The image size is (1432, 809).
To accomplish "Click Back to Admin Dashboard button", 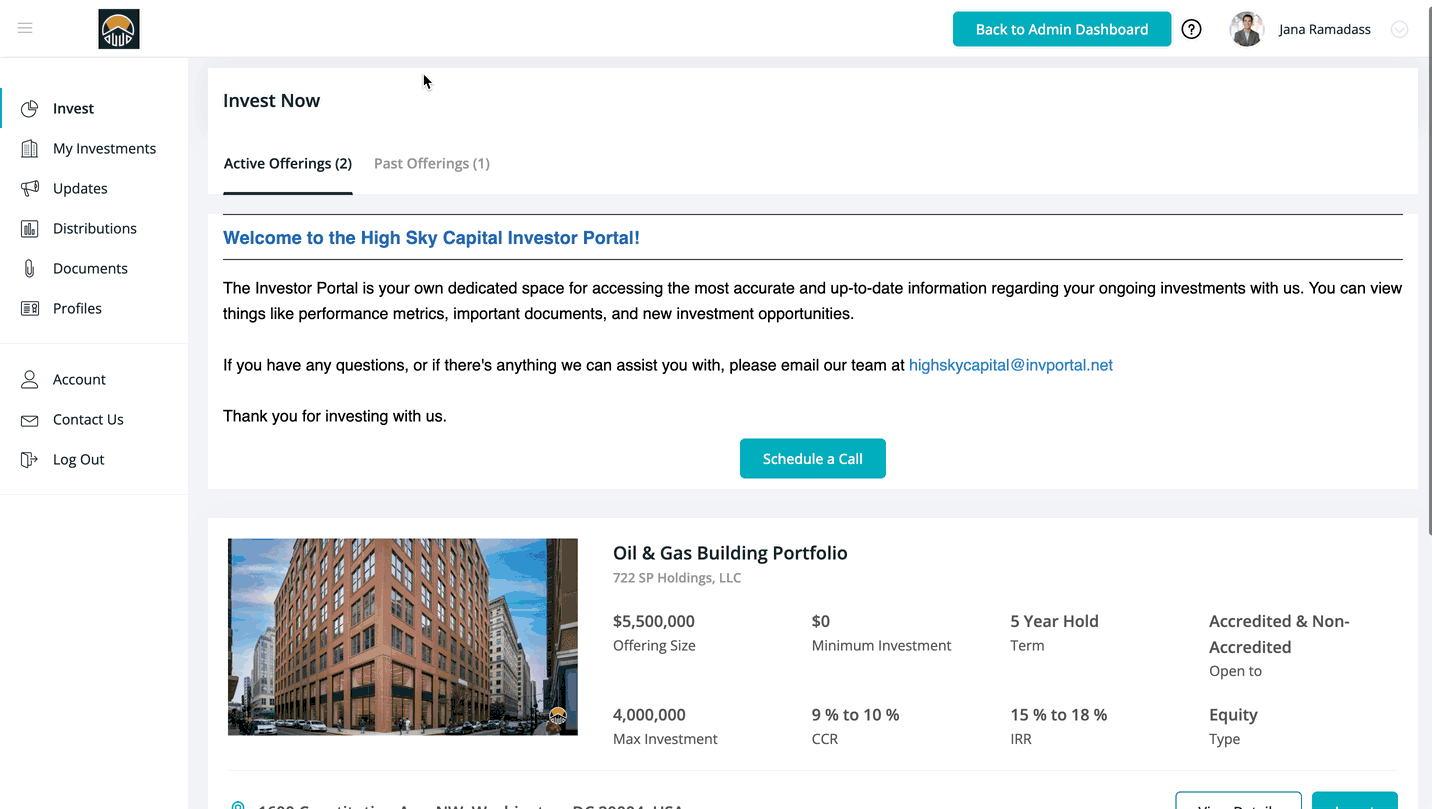I will click(x=1062, y=29).
